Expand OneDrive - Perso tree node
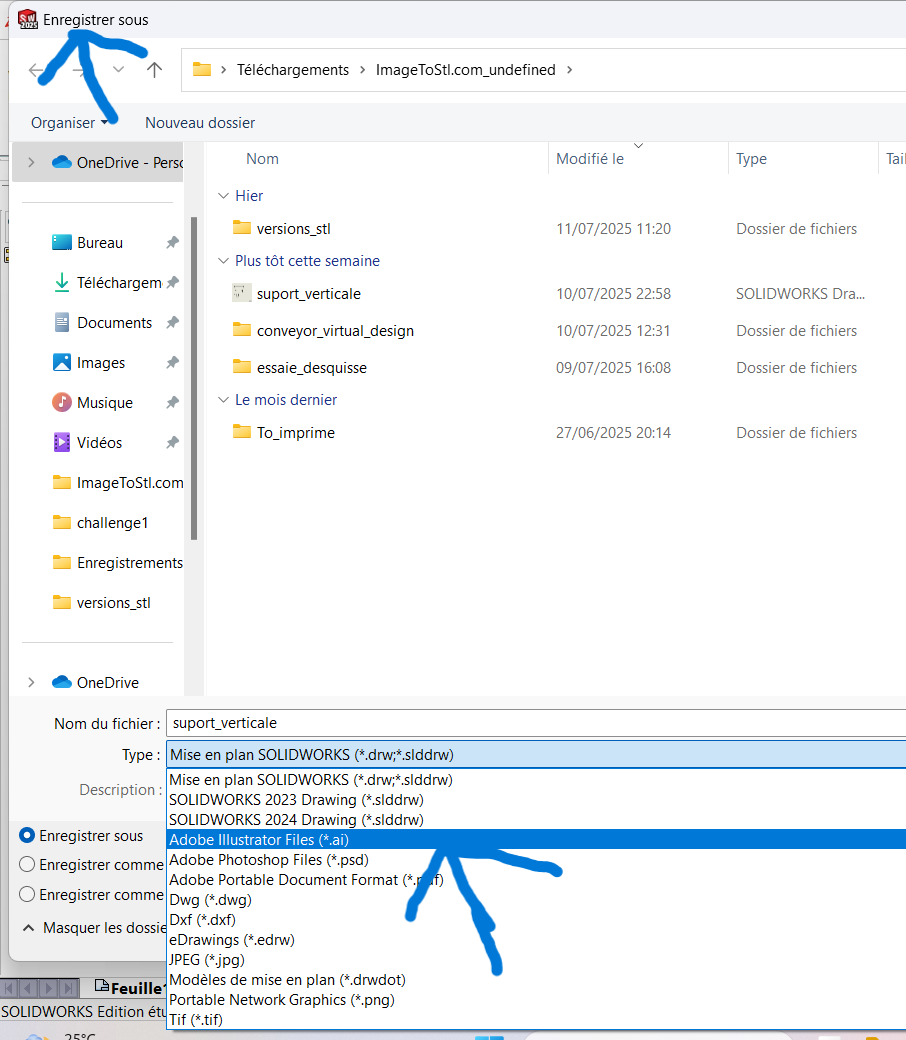The height and width of the screenshot is (1040, 906). click(x=31, y=162)
